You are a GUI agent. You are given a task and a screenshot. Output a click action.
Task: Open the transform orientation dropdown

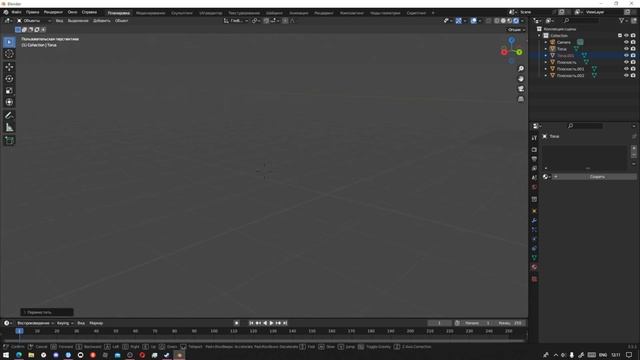(236, 21)
